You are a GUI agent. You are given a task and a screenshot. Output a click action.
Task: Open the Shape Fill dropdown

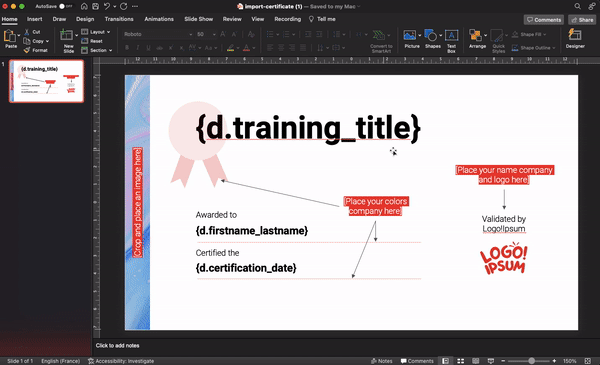click(x=545, y=34)
